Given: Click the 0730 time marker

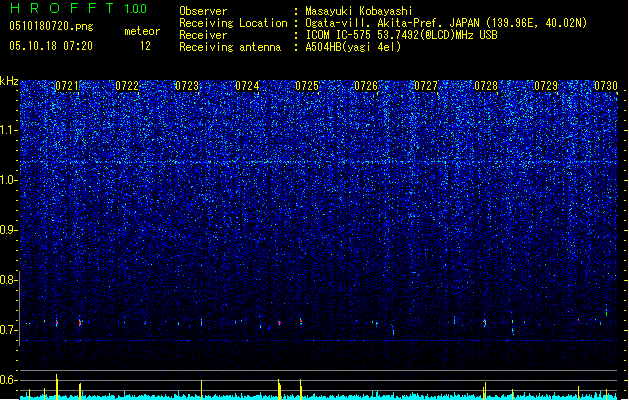Looking at the screenshot, I should (606, 86).
